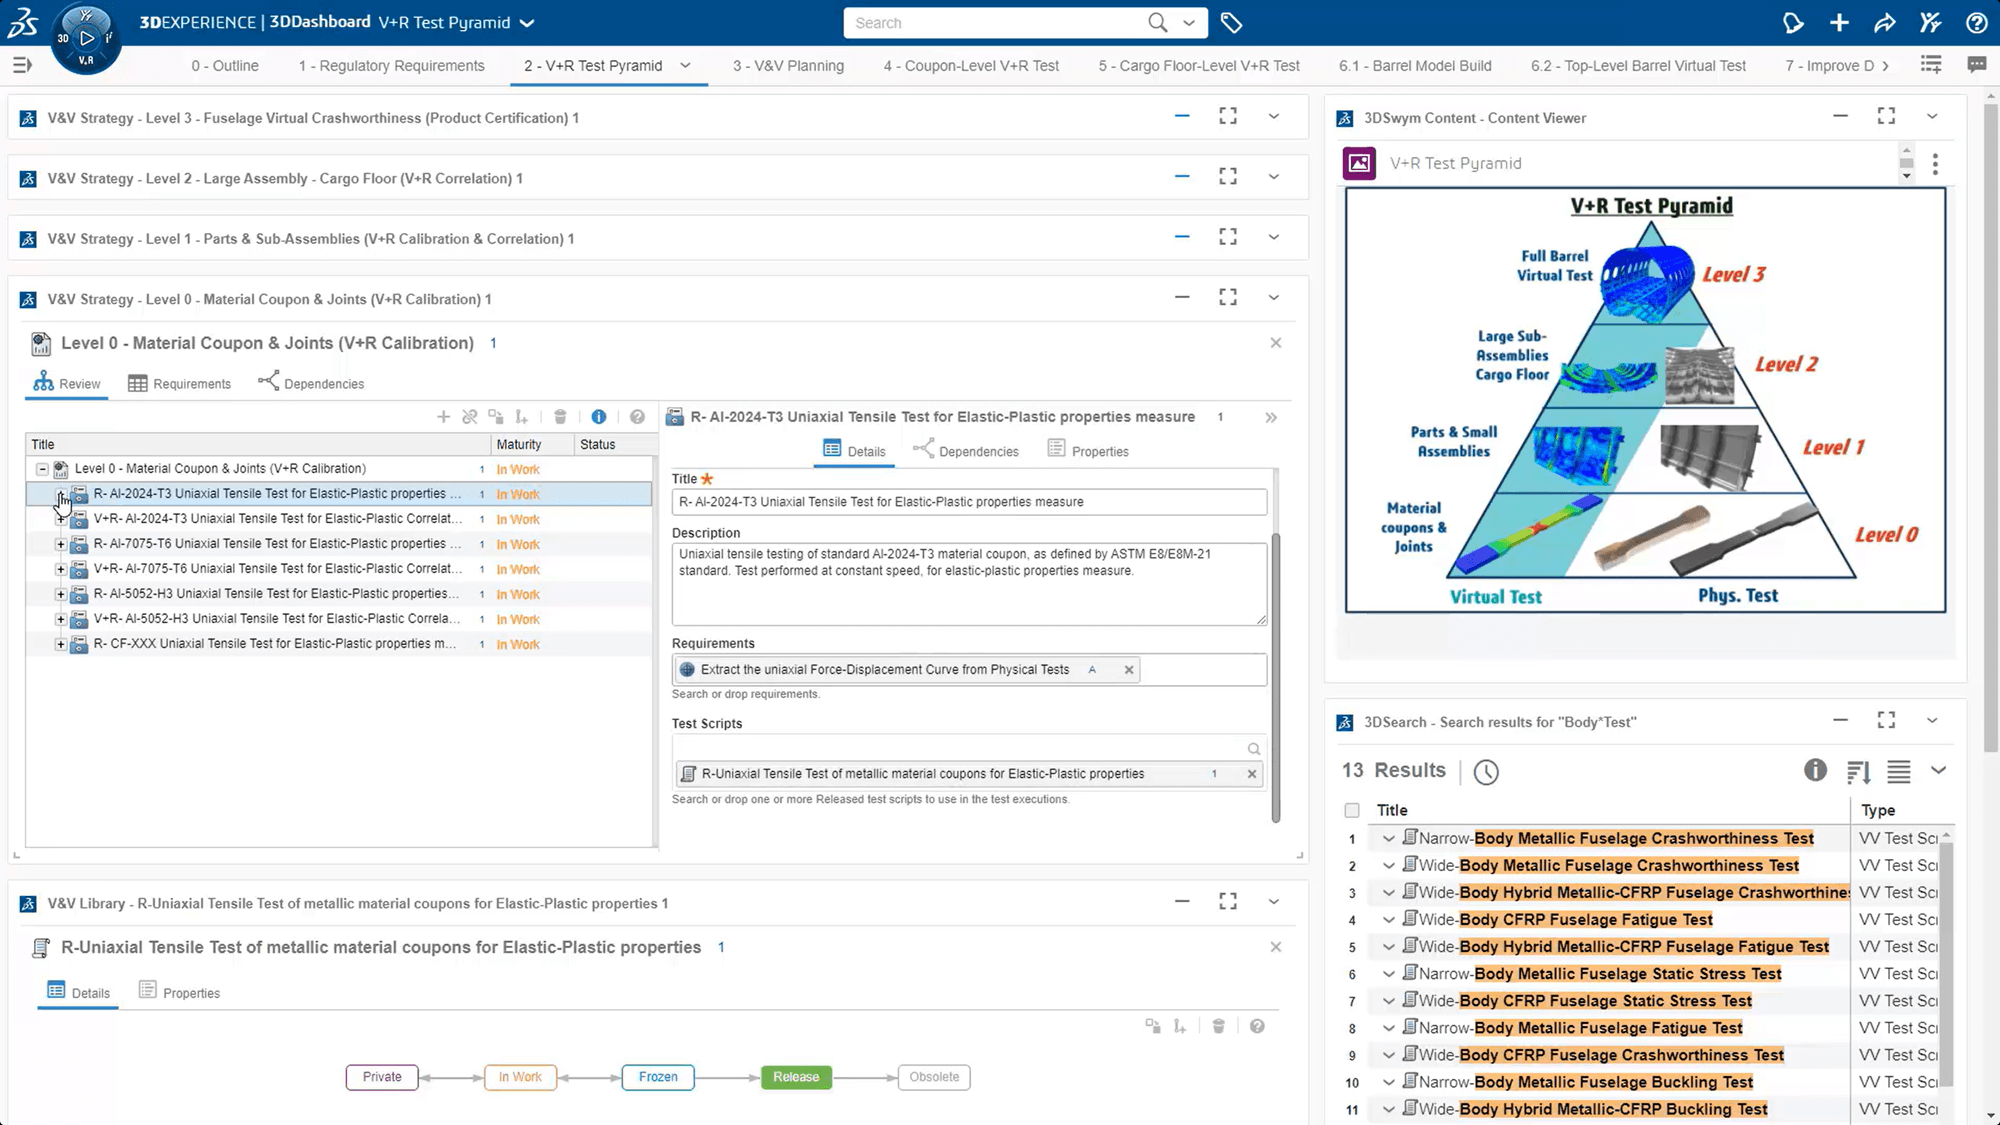The image size is (2000, 1125).
Task: Click the tag icon next to search
Action: [1231, 23]
